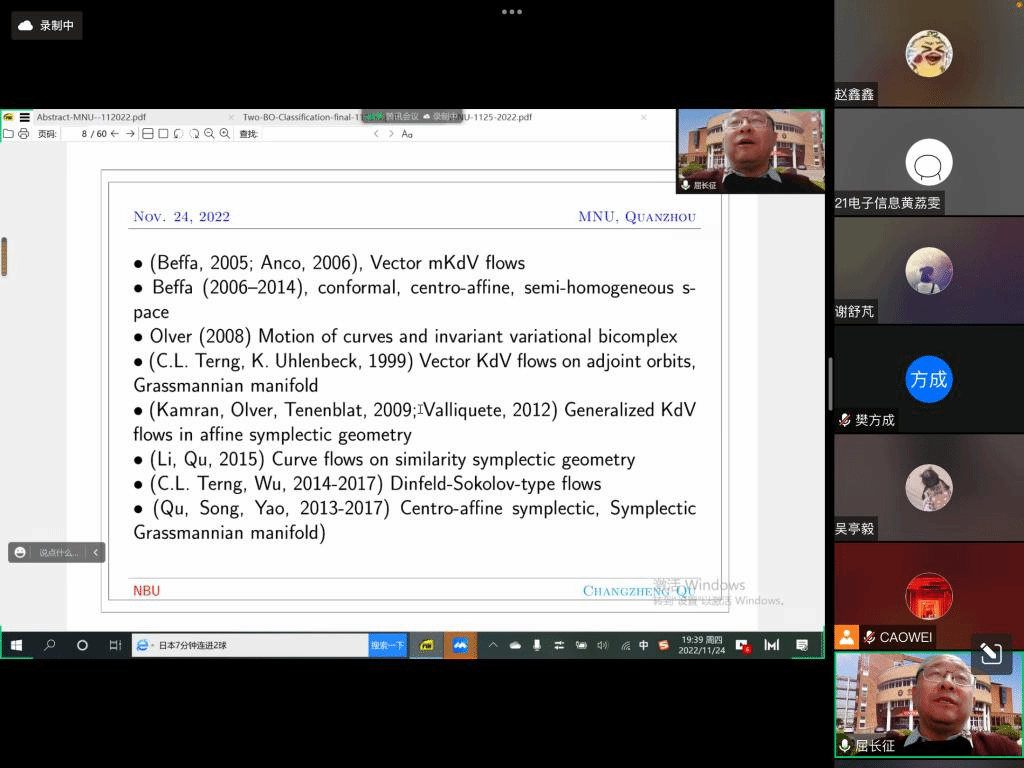Go to the previous page arrow
Screen dimensions: 1024x768
[115, 133]
